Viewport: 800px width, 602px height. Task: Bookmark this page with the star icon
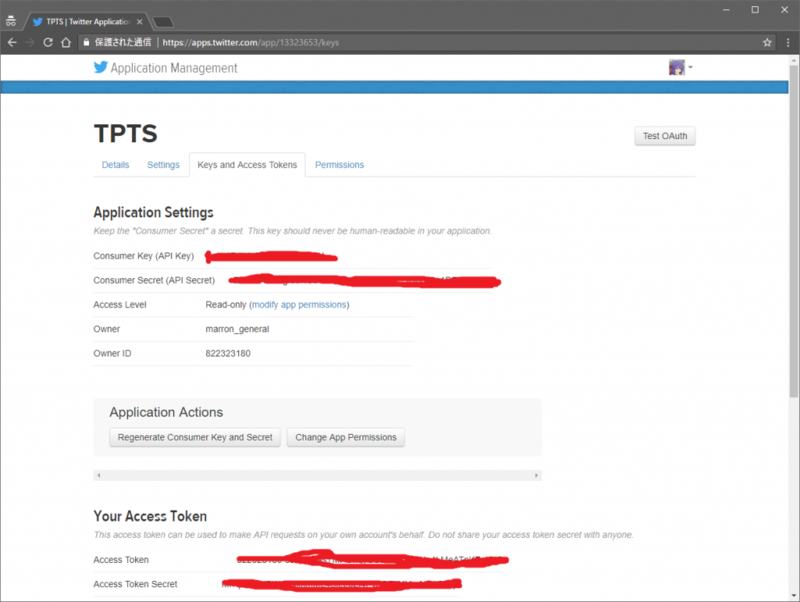(x=767, y=42)
